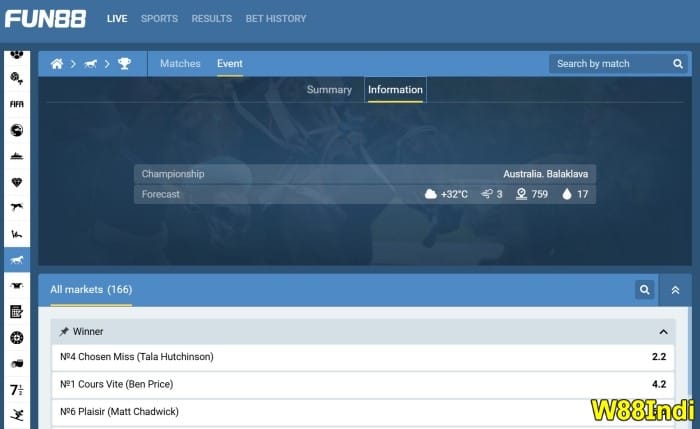Click the home icon in the breadcrumb
Viewport: 700px width, 429px height.
tap(57, 64)
